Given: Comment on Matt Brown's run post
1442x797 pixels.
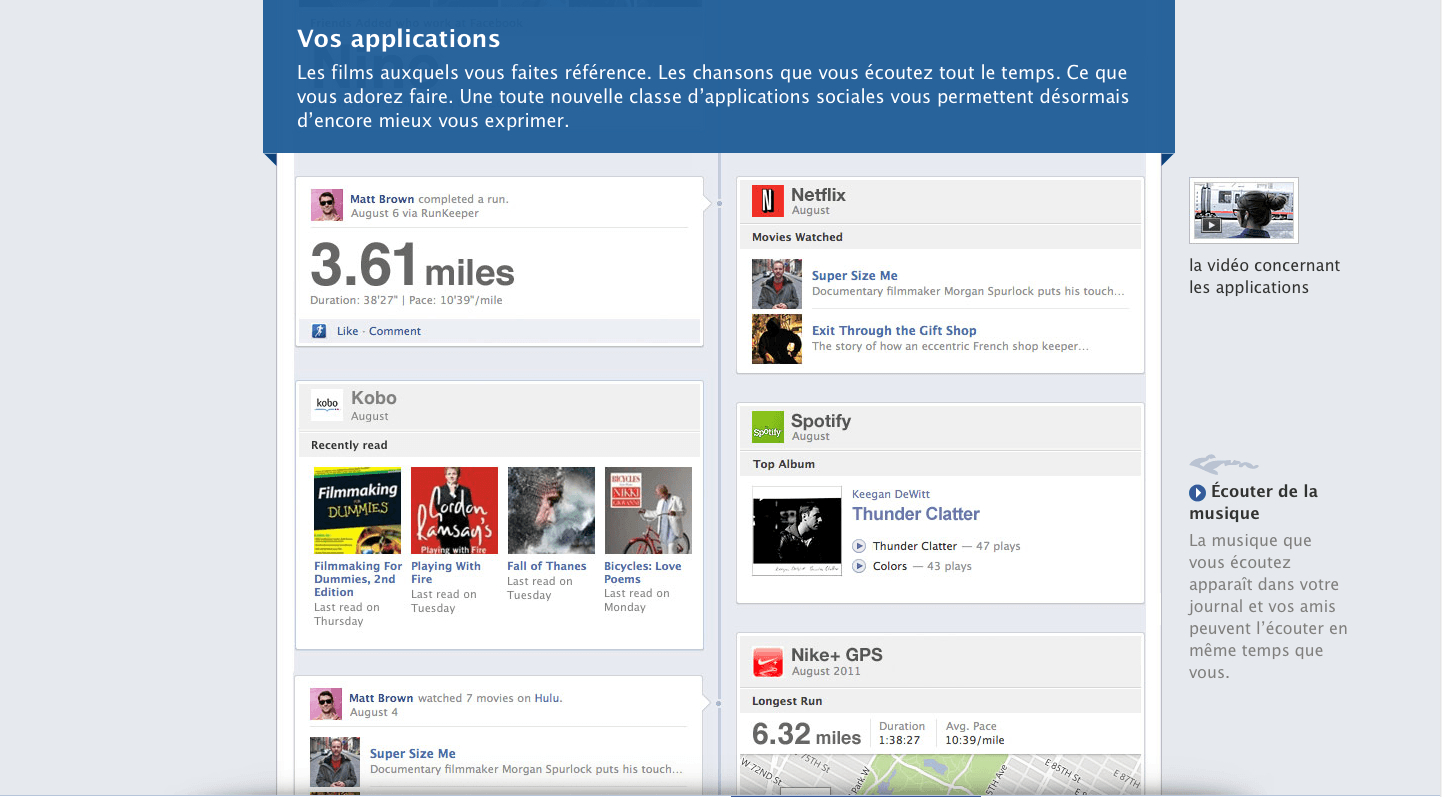Looking at the screenshot, I should pyautogui.click(x=395, y=331).
